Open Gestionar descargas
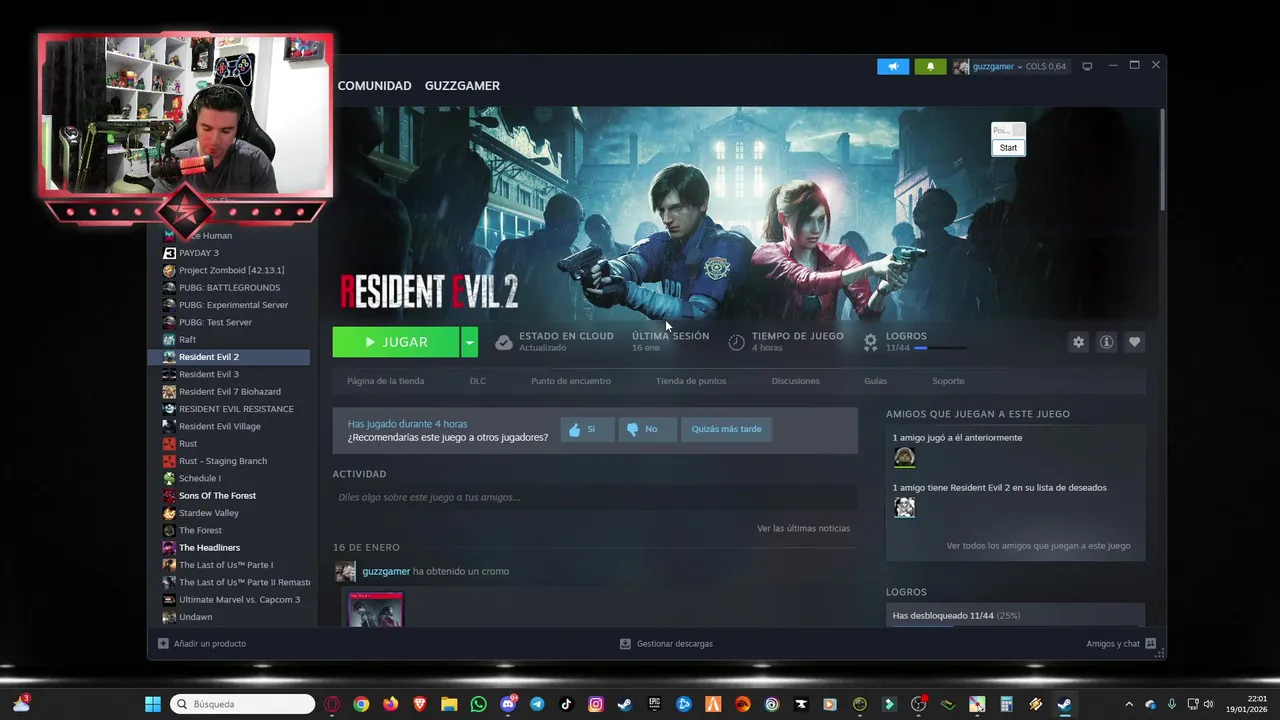This screenshot has height=720, width=1280. coord(666,644)
